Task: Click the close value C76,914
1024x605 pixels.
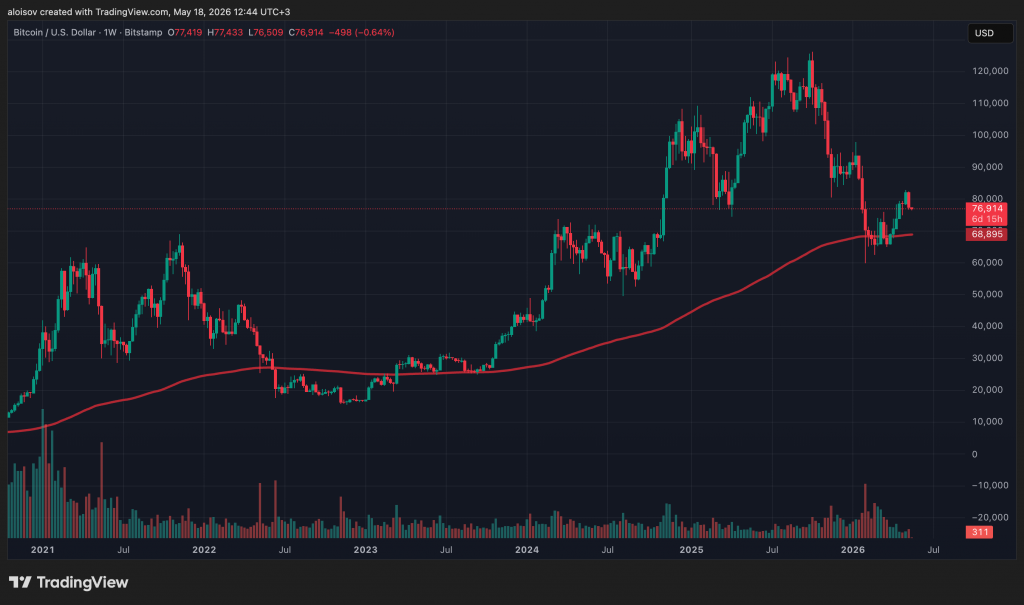Action: (306, 32)
